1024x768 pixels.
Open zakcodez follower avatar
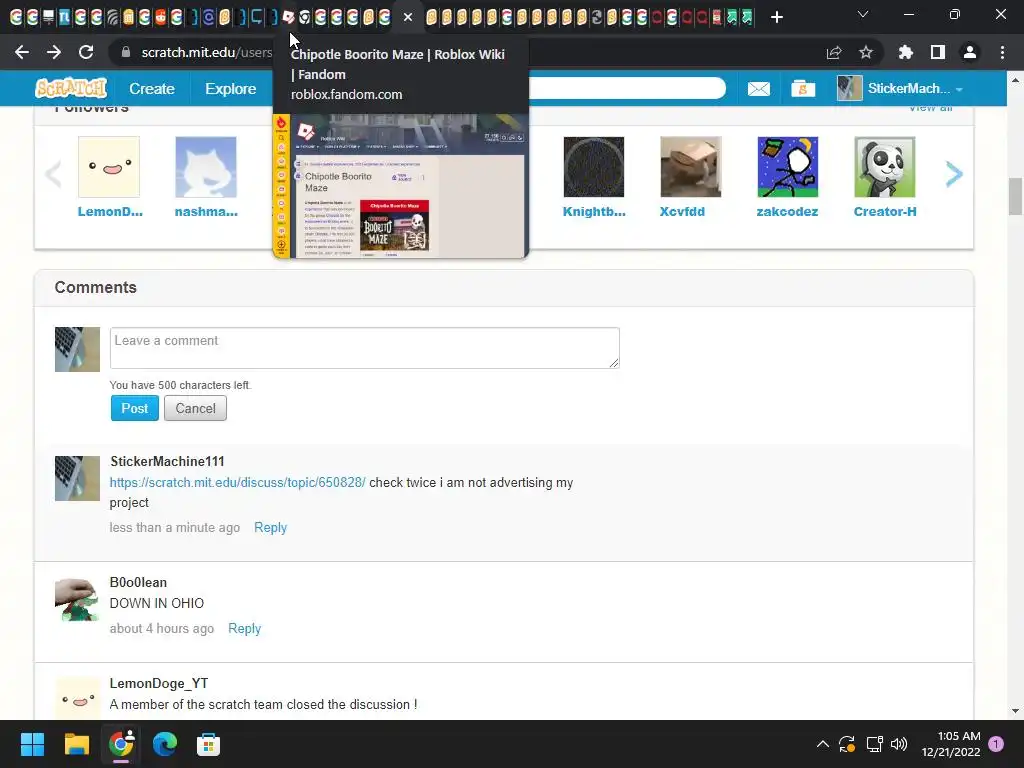(x=788, y=167)
